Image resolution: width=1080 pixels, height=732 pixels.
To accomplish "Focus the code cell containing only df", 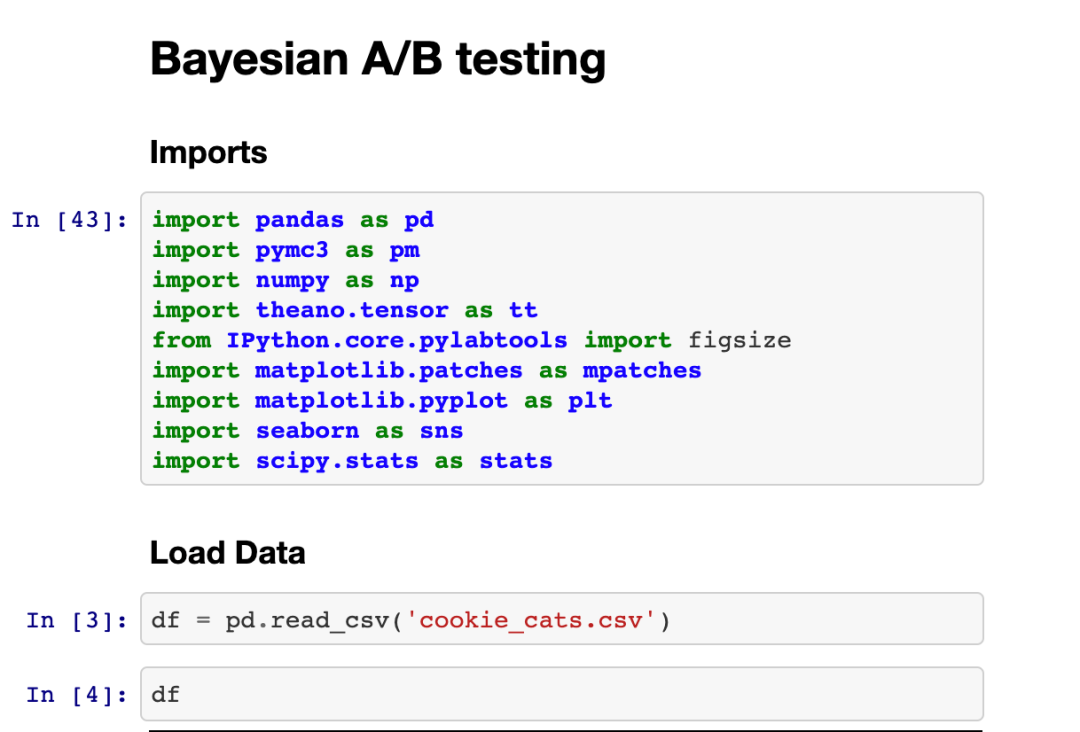I will tap(560, 694).
